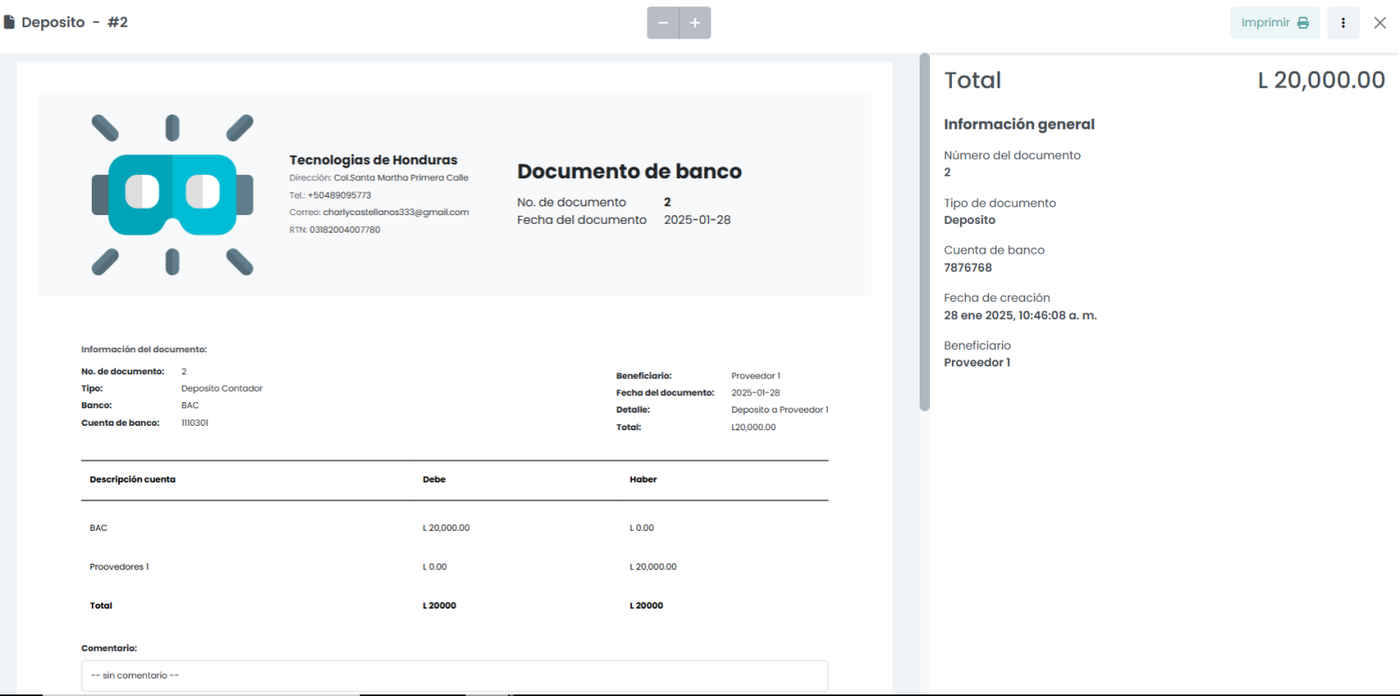Click the L 20,000.00 total in sidebar

pos(1321,81)
